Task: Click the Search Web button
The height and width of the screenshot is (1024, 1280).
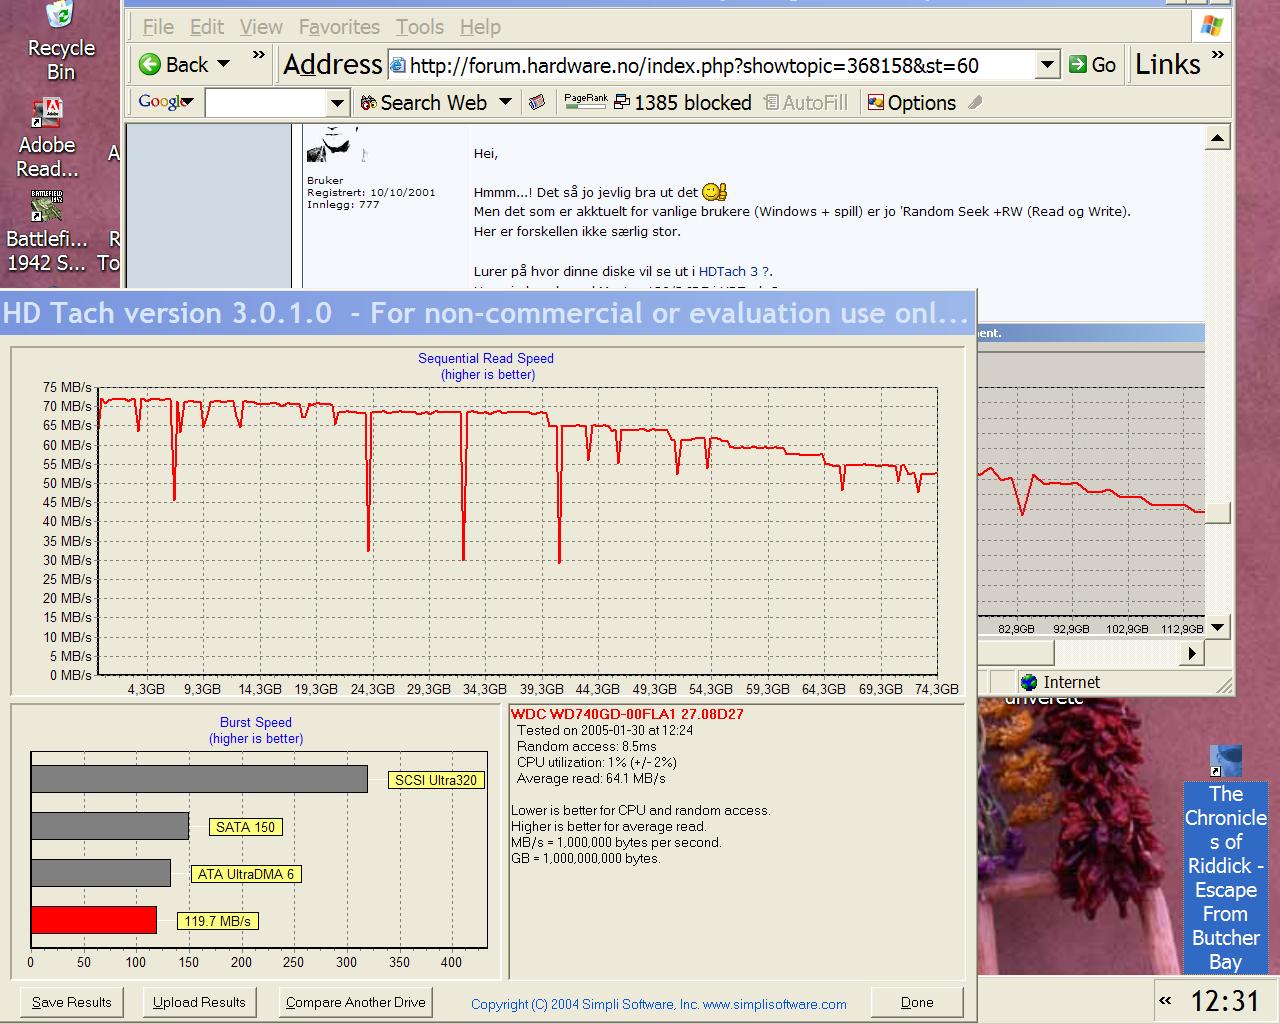Action: [x=424, y=103]
